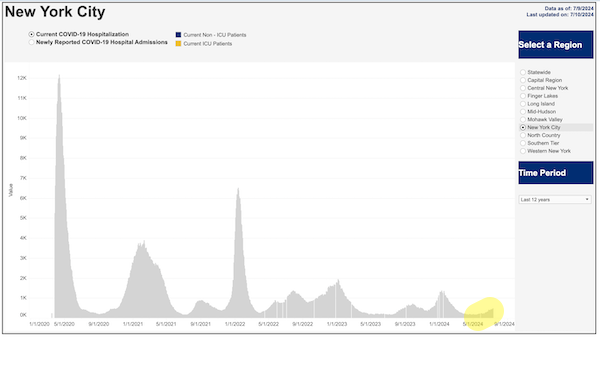600x378 pixels.
Task: Open the Time Period dropdown
Action: 555,200
